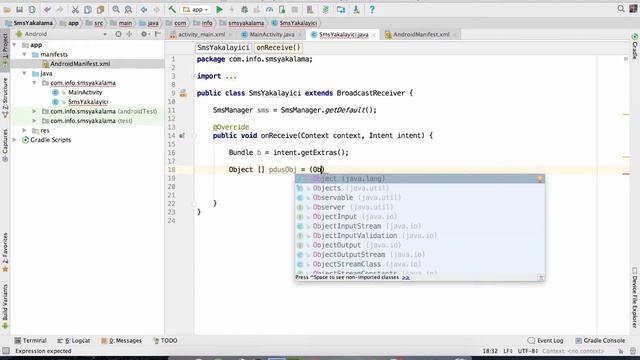Run the app with green play button
This screenshot has height=360, width=640.
[x=219, y=9]
